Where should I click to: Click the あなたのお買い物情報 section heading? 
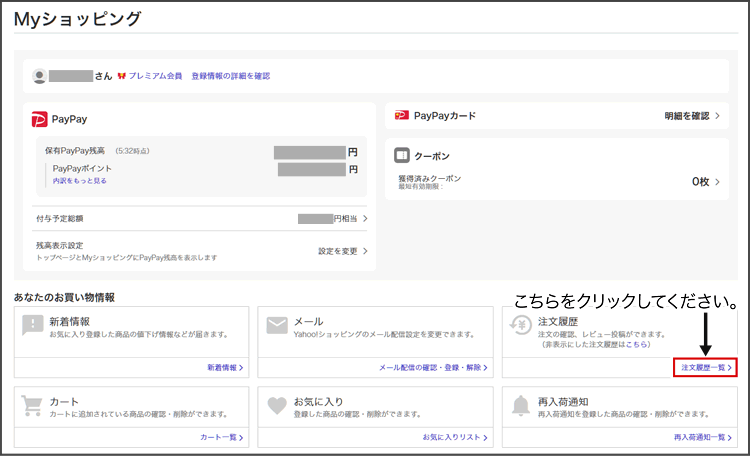click(x=64, y=297)
